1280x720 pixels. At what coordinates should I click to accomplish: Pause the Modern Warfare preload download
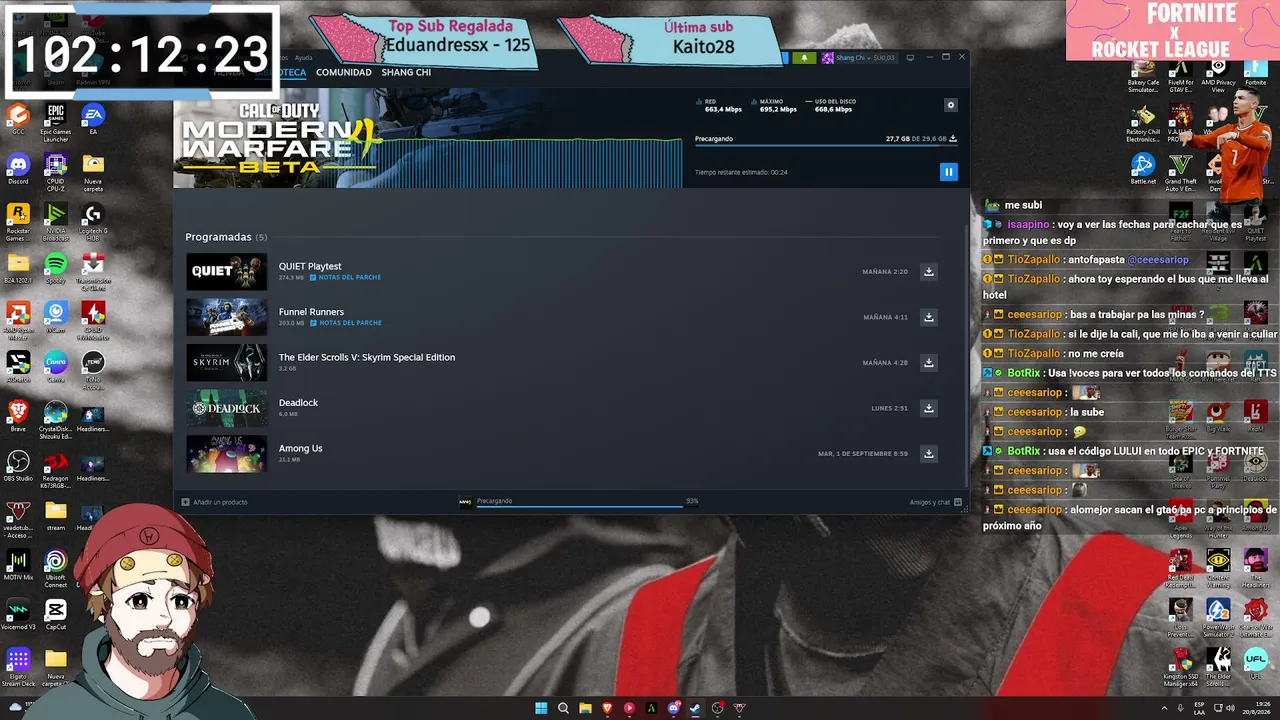(948, 172)
